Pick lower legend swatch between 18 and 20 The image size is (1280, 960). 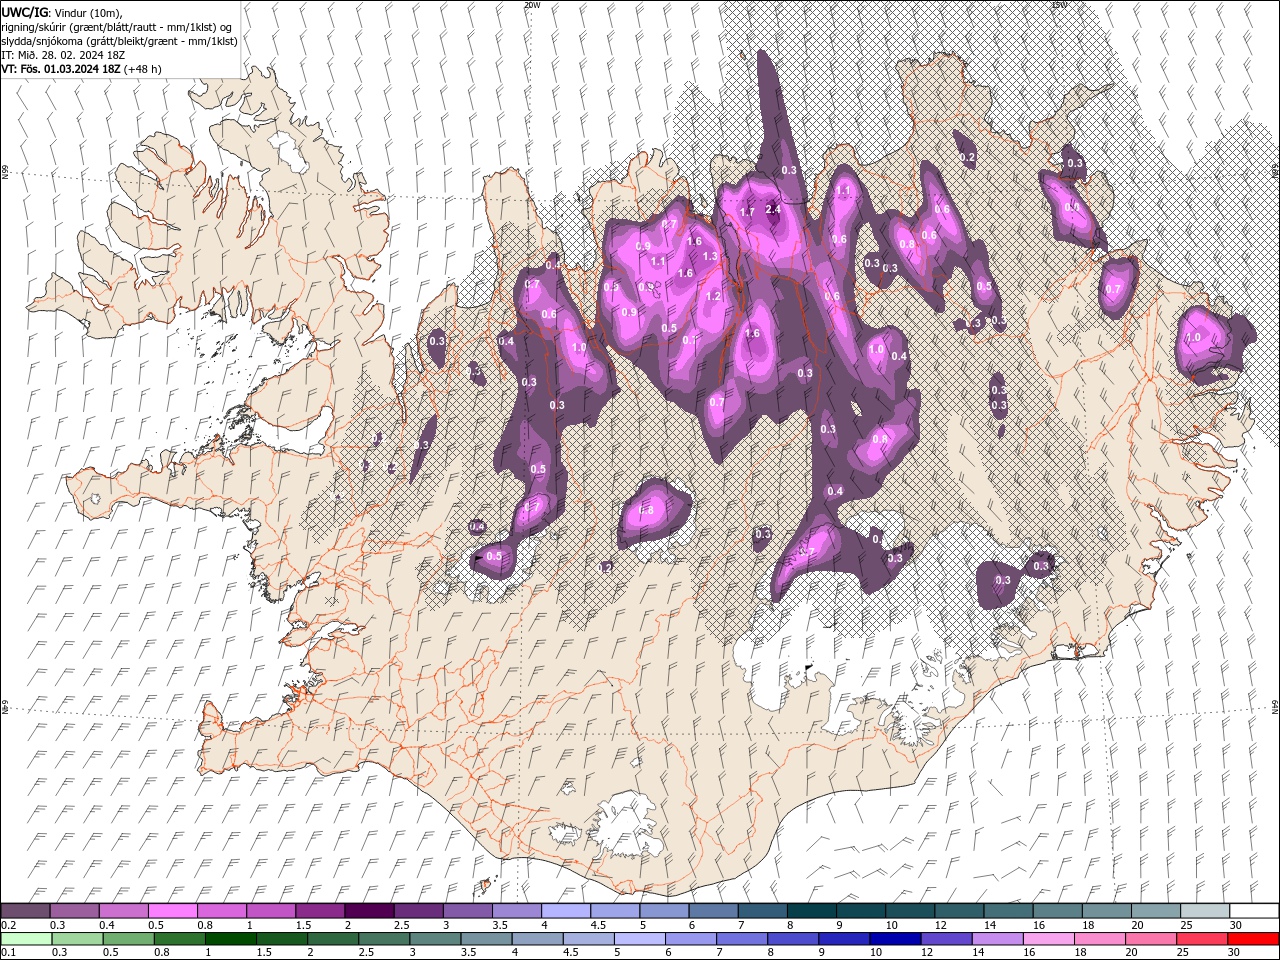[x=1099, y=939]
